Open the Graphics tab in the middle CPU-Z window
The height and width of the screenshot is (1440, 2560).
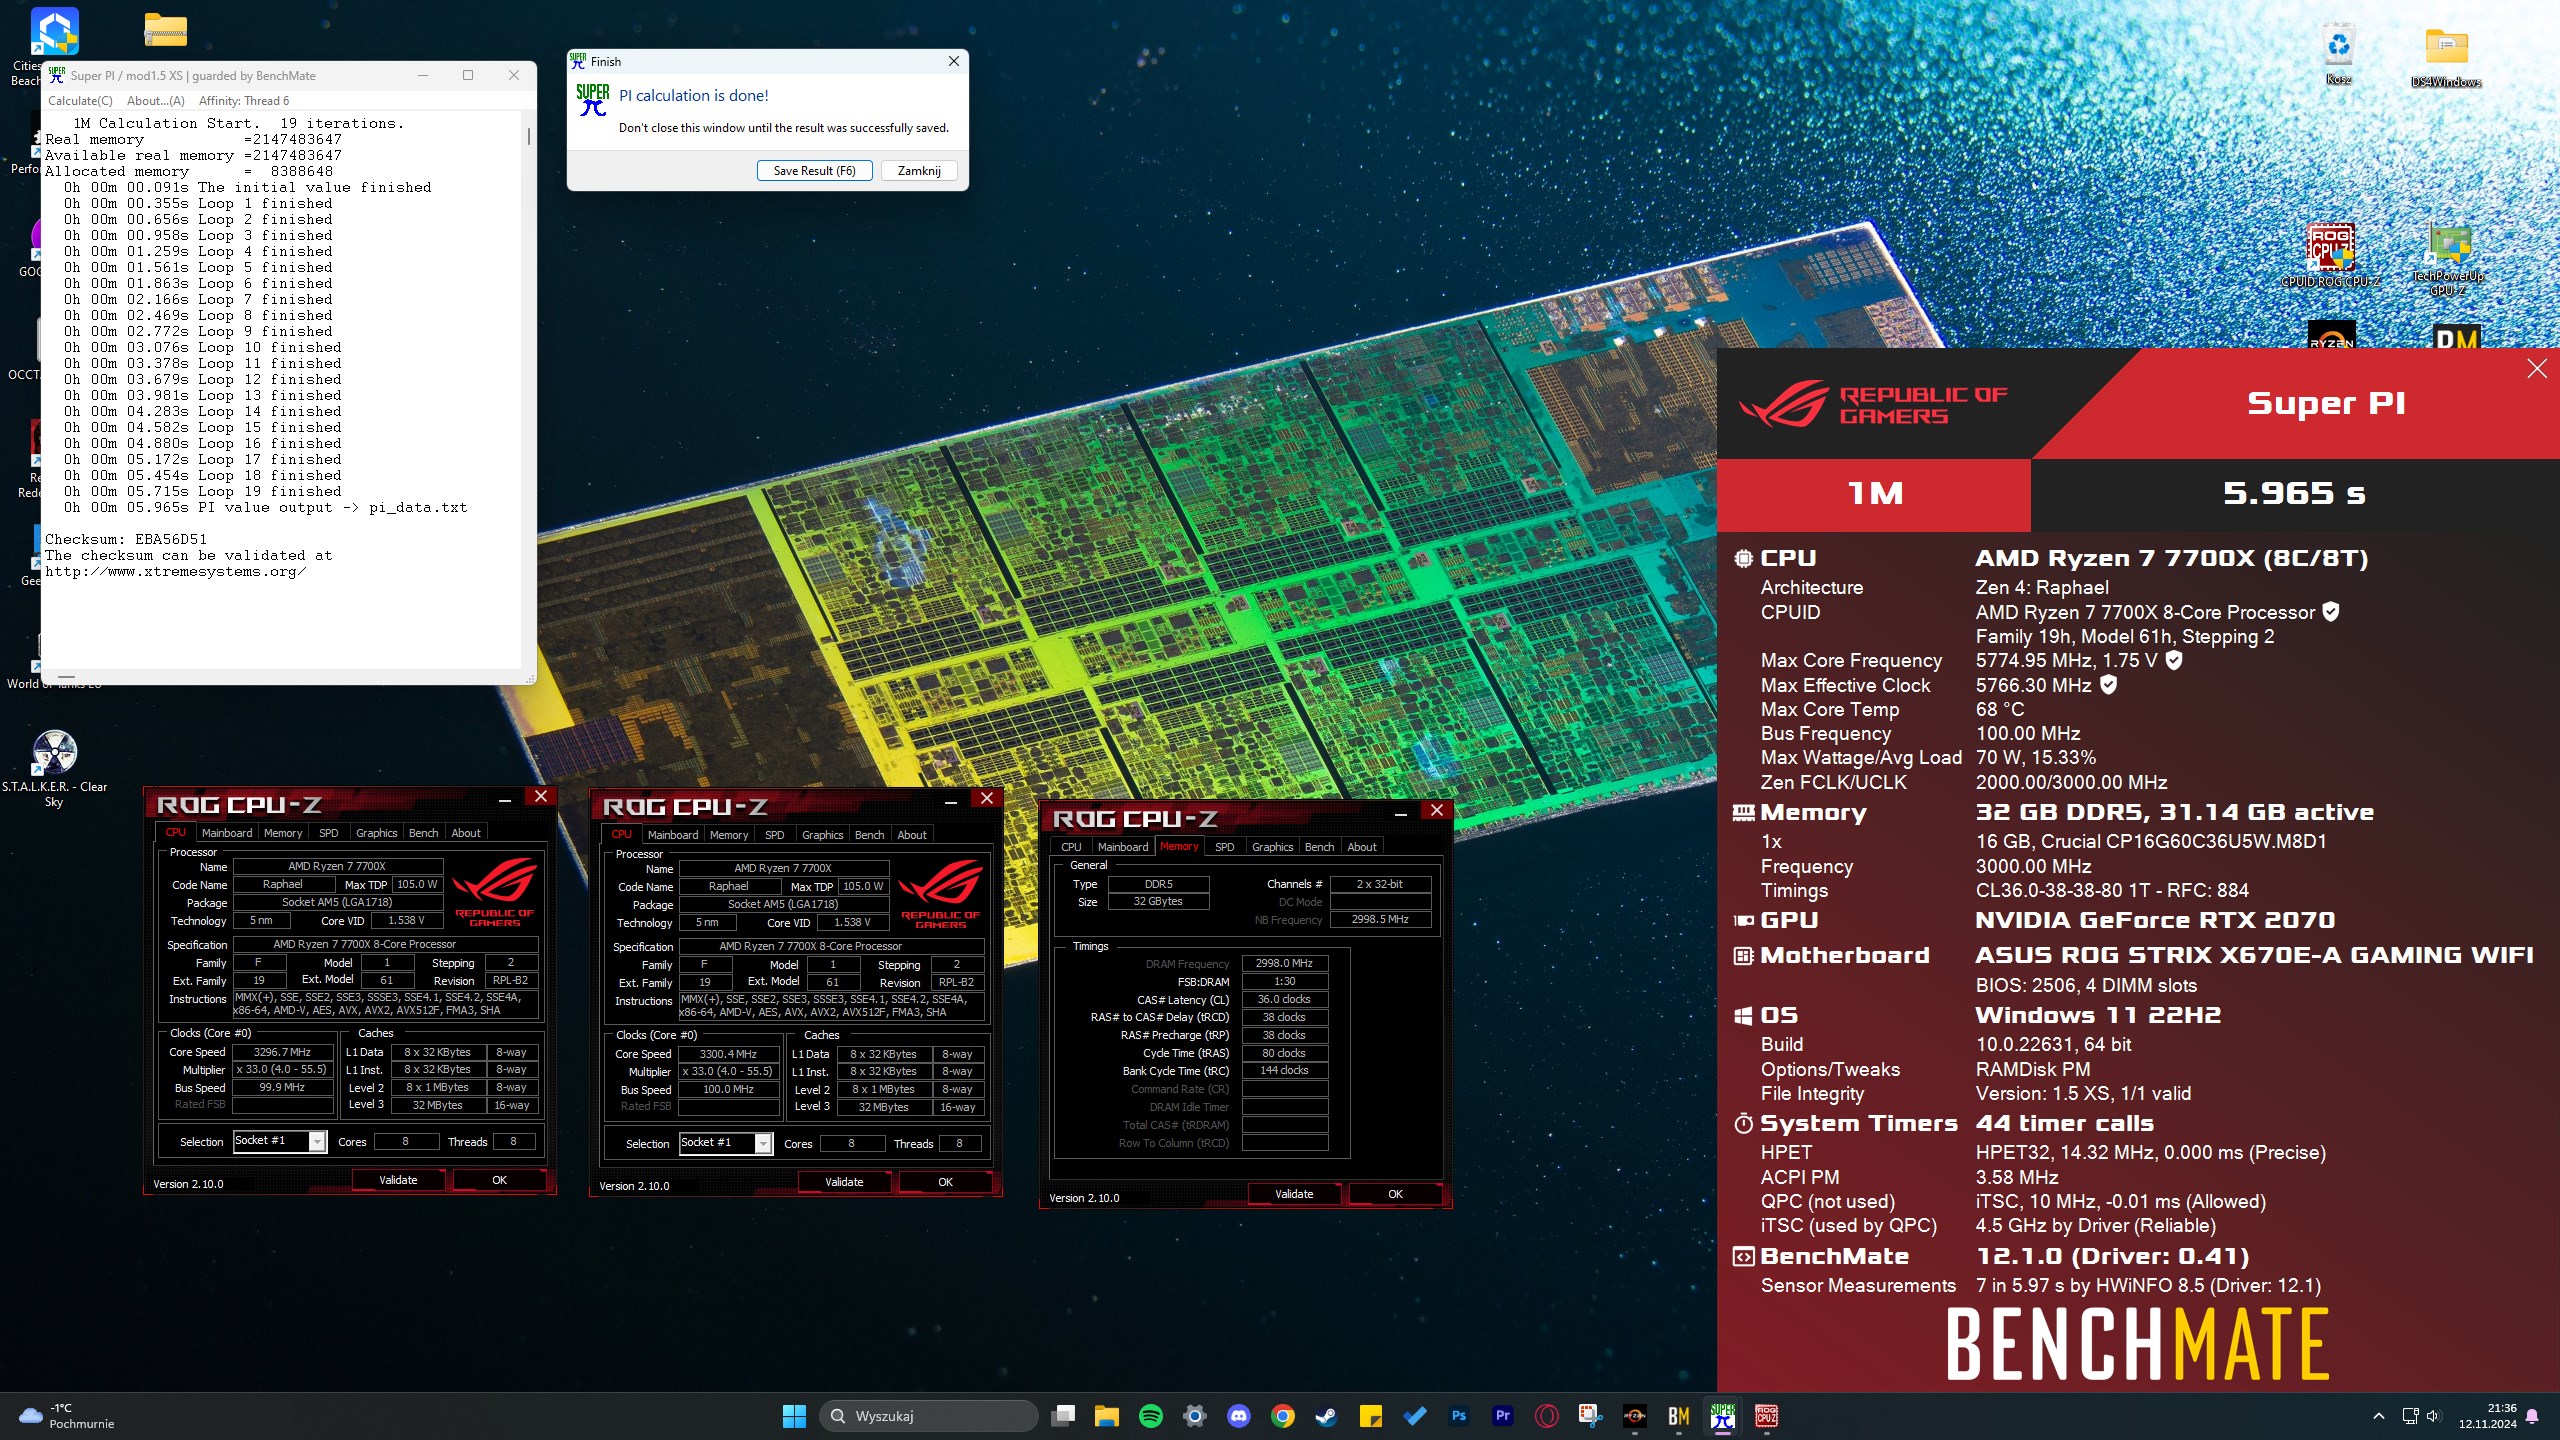point(822,835)
